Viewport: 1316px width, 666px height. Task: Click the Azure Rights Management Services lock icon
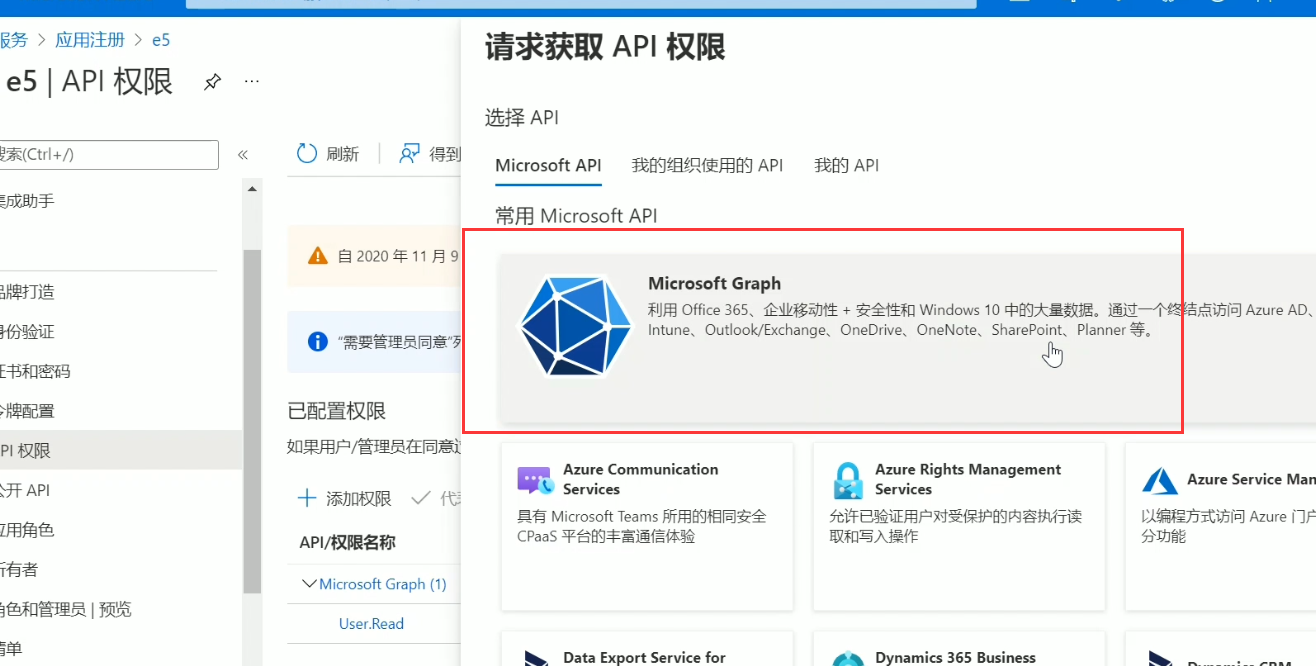tap(848, 480)
